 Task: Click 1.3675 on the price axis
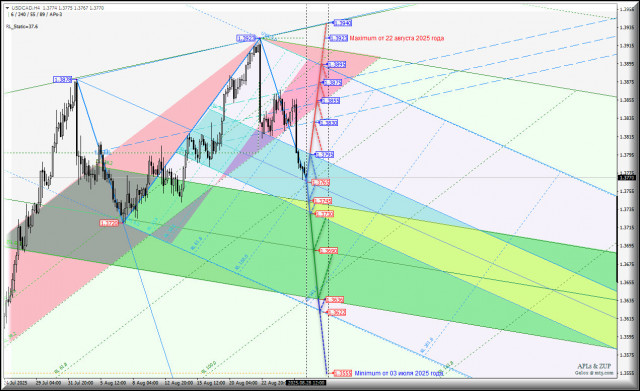click(x=627, y=264)
